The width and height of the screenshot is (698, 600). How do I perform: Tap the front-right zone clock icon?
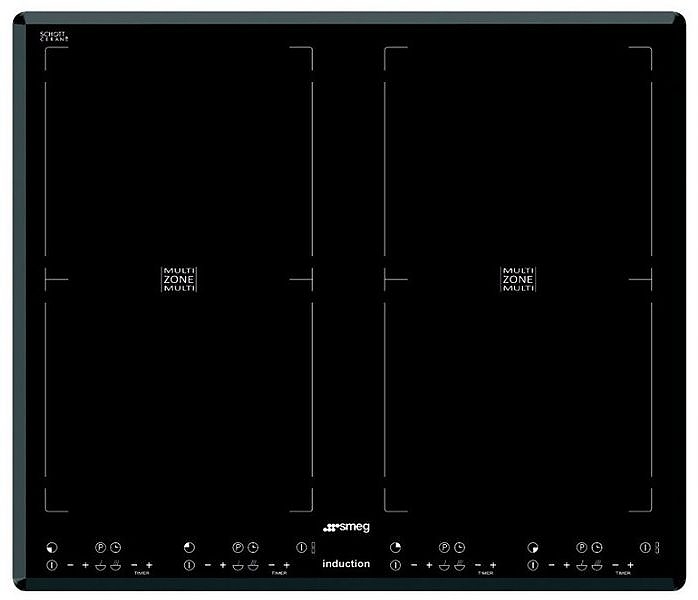[x=597, y=547]
